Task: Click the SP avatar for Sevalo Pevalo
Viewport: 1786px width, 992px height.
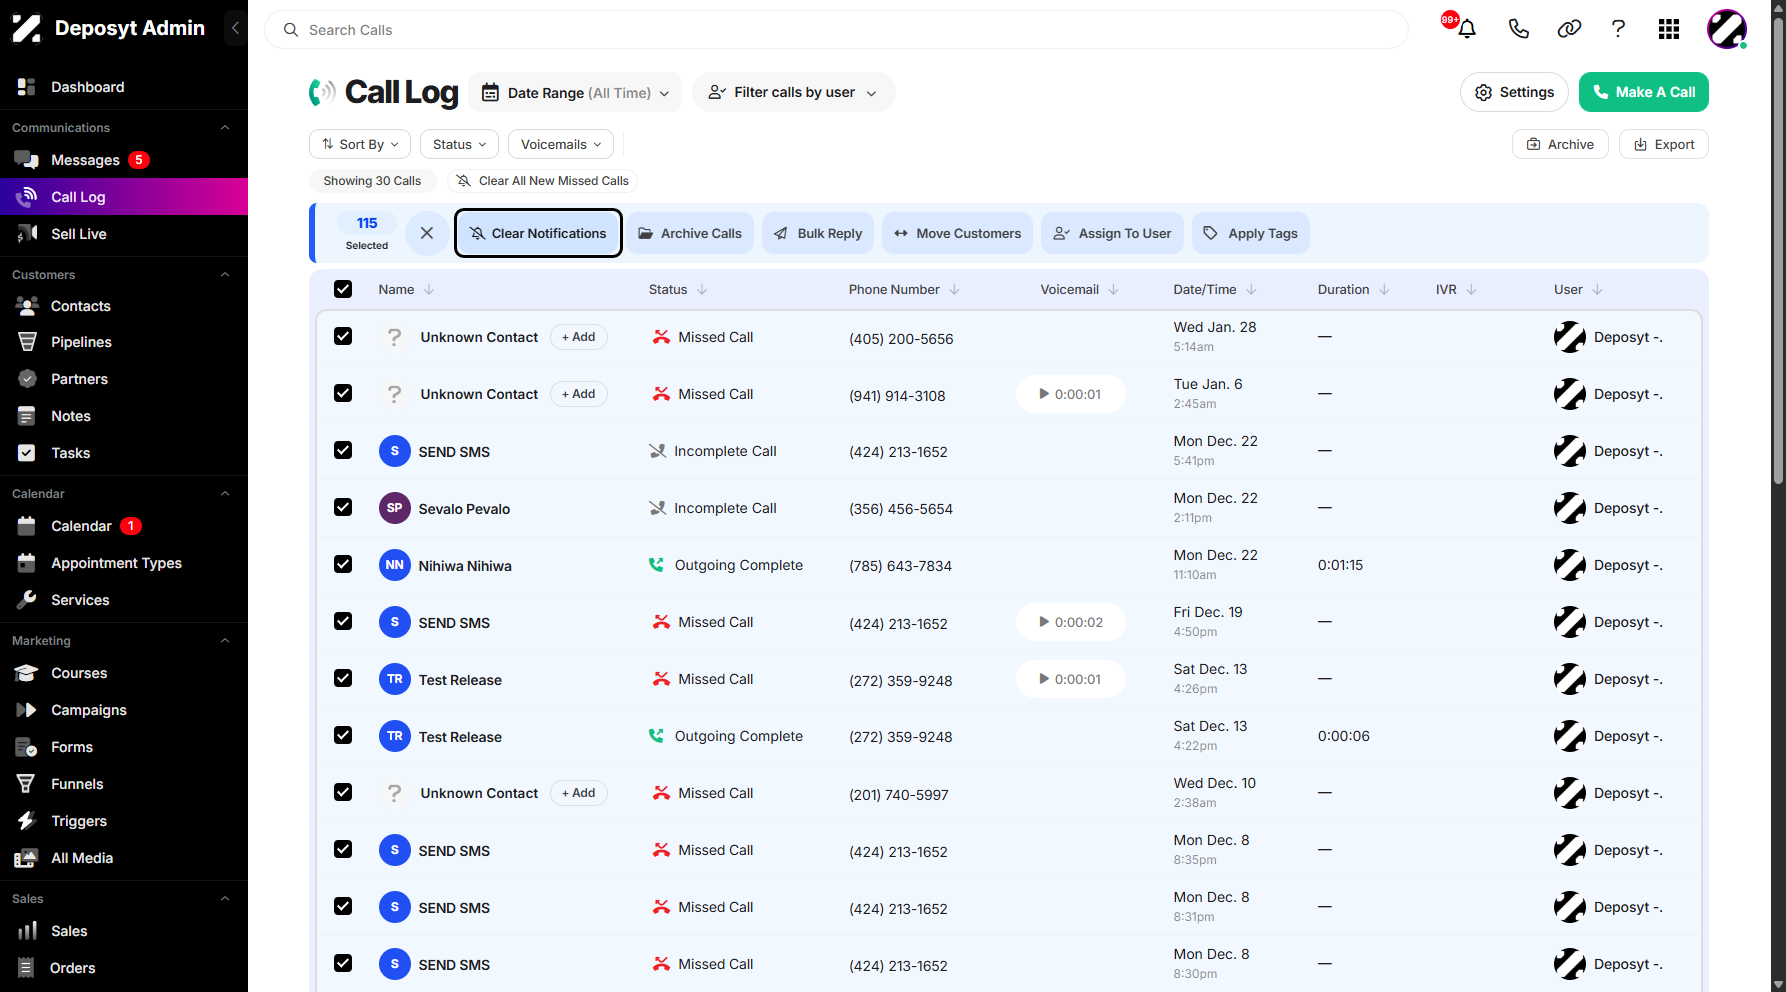Action: [395, 508]
